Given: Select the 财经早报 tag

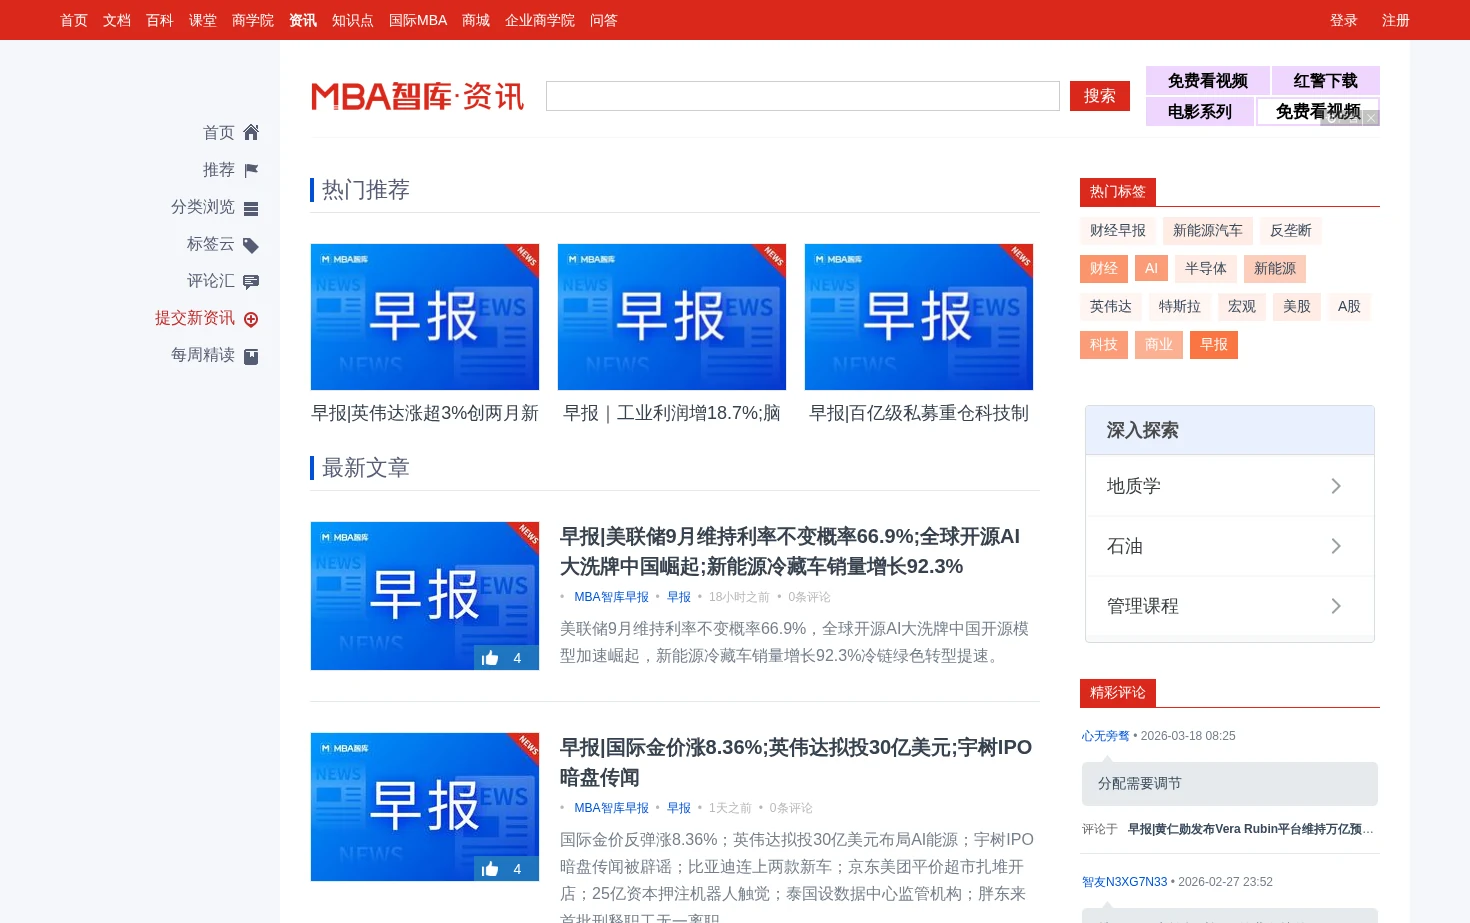Looking at the screenshot, I should click(x=1118, y=231).
